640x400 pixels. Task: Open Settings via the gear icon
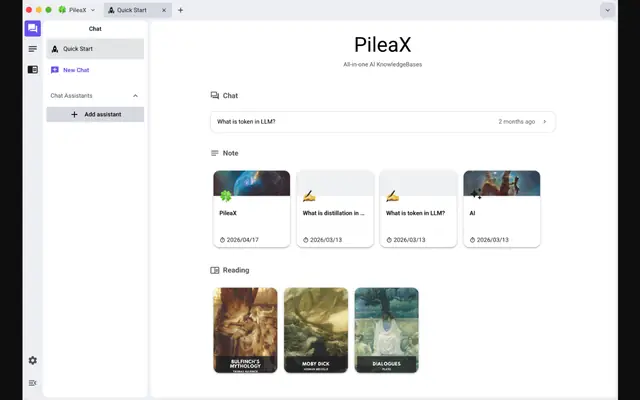coord(33,360)
